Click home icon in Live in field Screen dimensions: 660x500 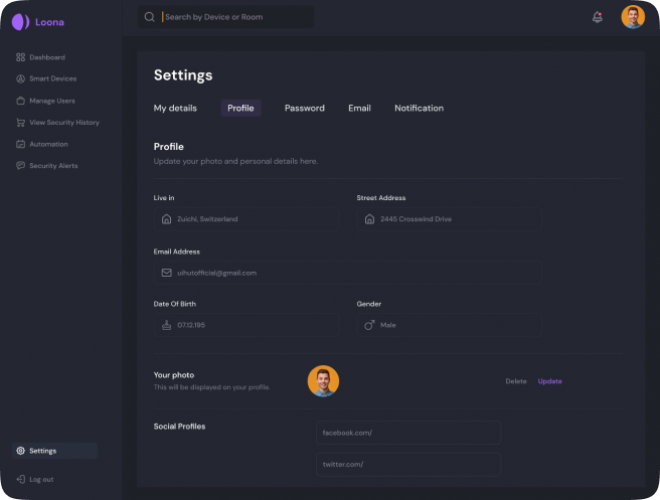(167, 219)
